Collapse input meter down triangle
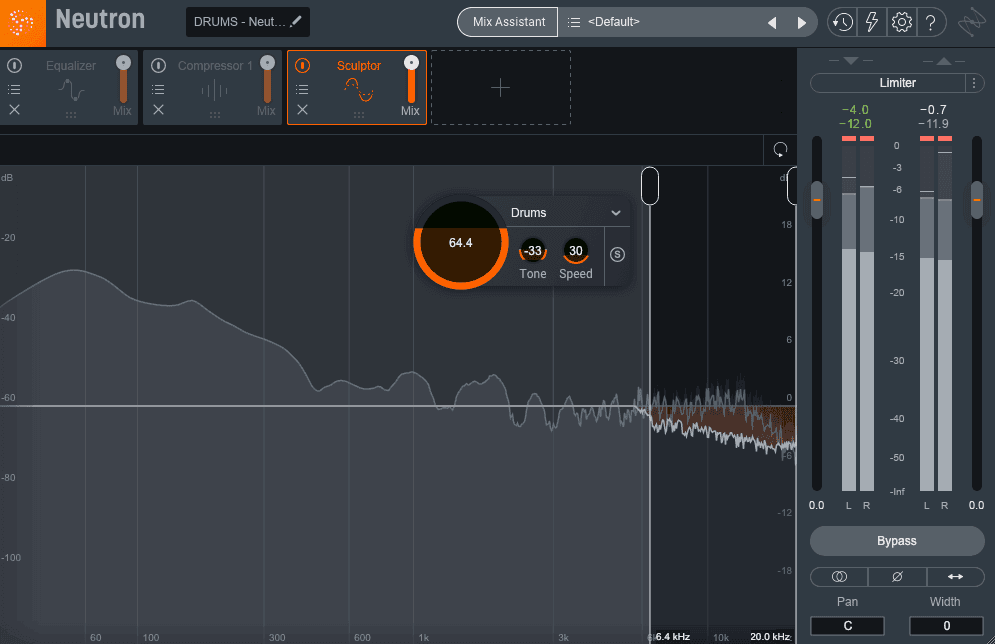995x644 pixels. pyautogui.click(x=851, y=61)
